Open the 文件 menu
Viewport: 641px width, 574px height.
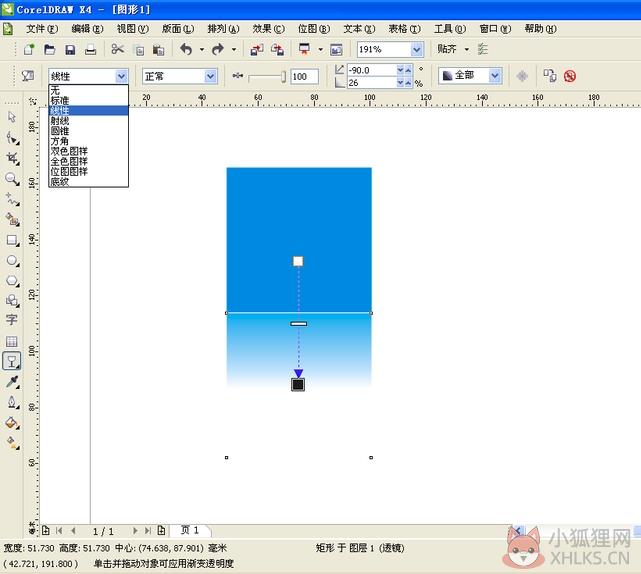(x=42, y=29)
